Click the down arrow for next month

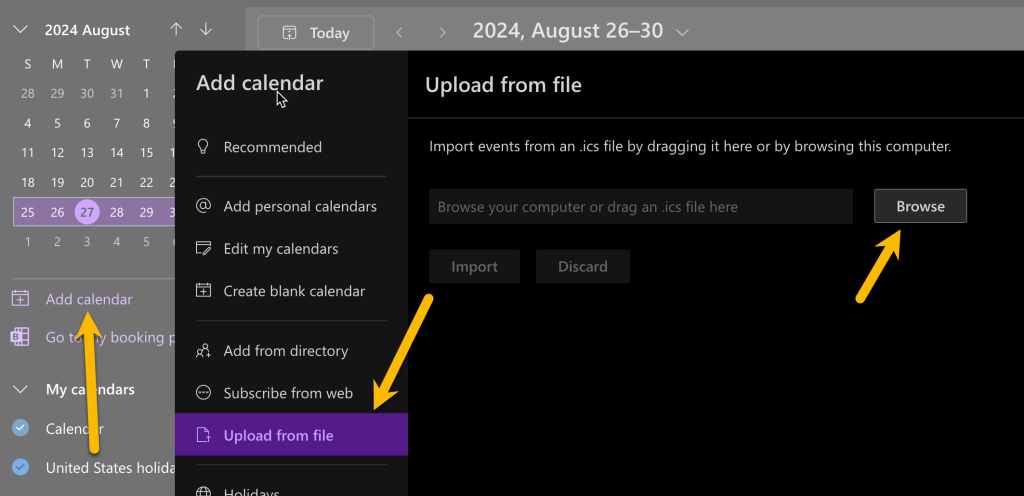[206, 30]
